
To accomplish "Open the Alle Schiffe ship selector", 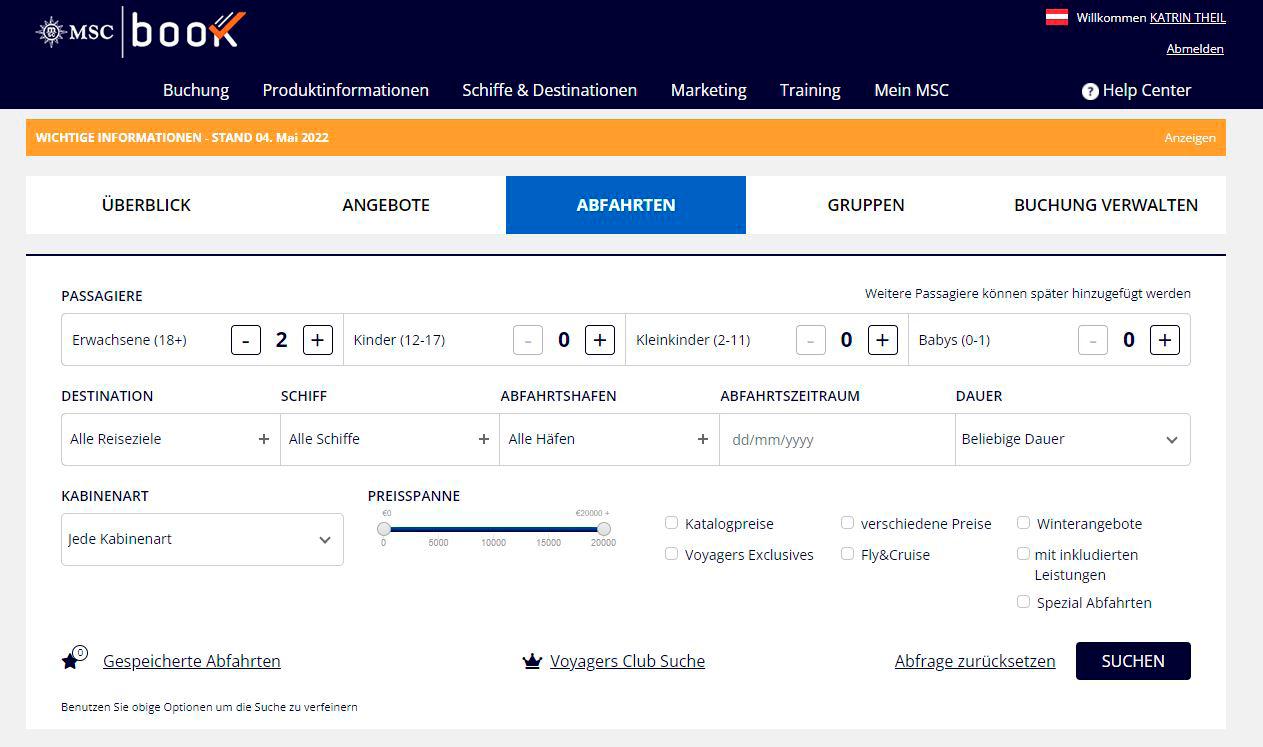I will click(x=390, y=439).
